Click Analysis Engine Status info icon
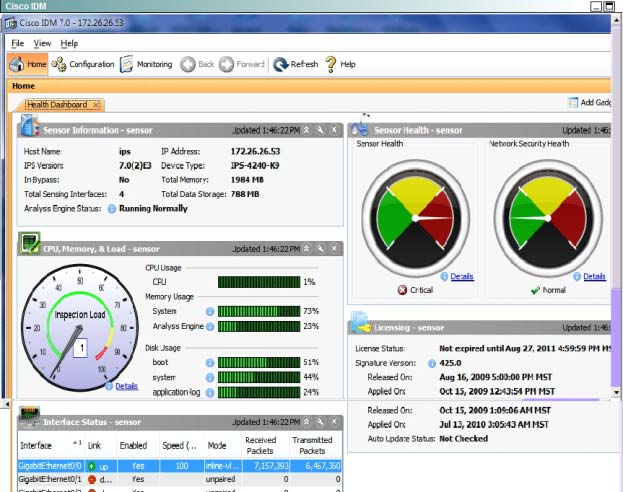Image resolution: width=623 pixels, height=492 pixels. (112, 209)
